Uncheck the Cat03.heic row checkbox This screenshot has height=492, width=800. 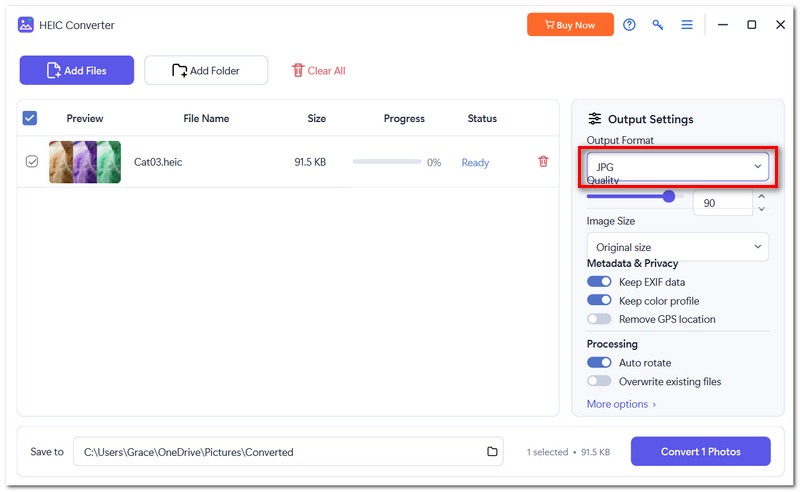(32, 162)
